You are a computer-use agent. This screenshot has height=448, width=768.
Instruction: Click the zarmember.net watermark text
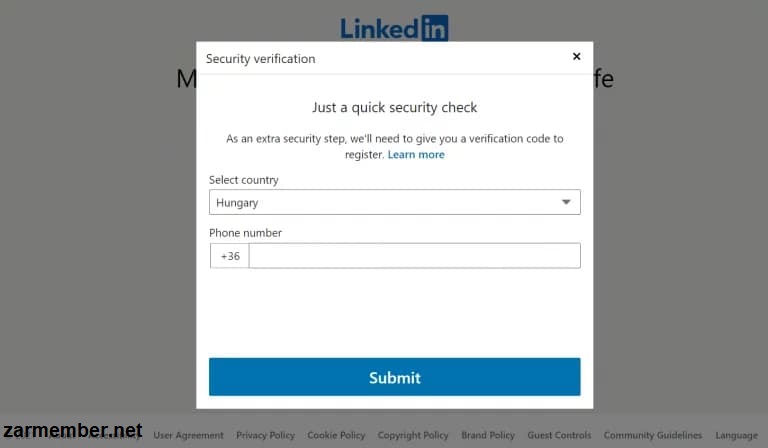coord(72,430)
